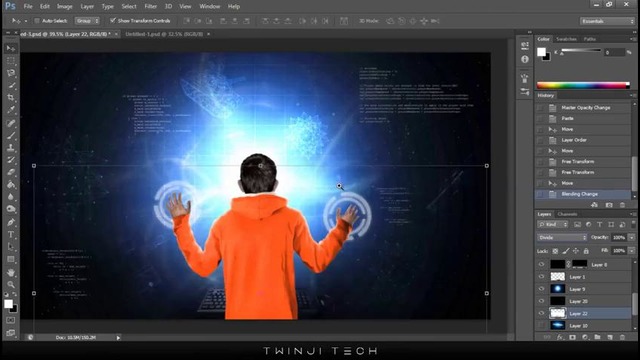Screen dimensions: 640x360
Task: Create a new group folder icon
Action: click(597, 337)
